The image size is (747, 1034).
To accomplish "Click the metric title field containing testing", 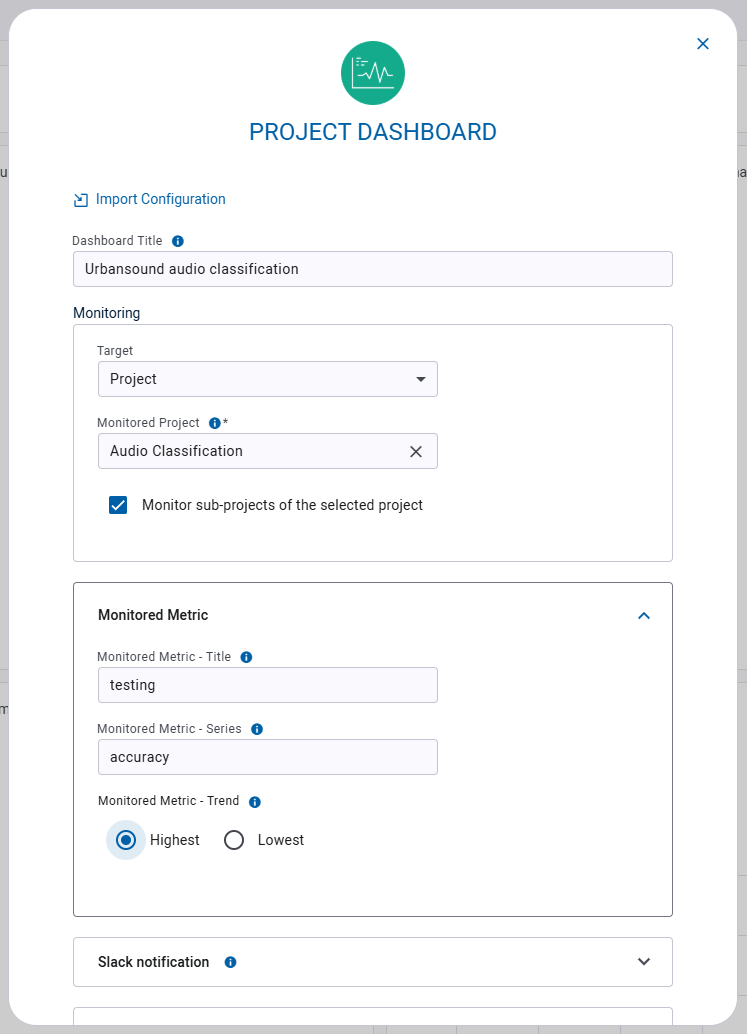I will click(267, 685).
